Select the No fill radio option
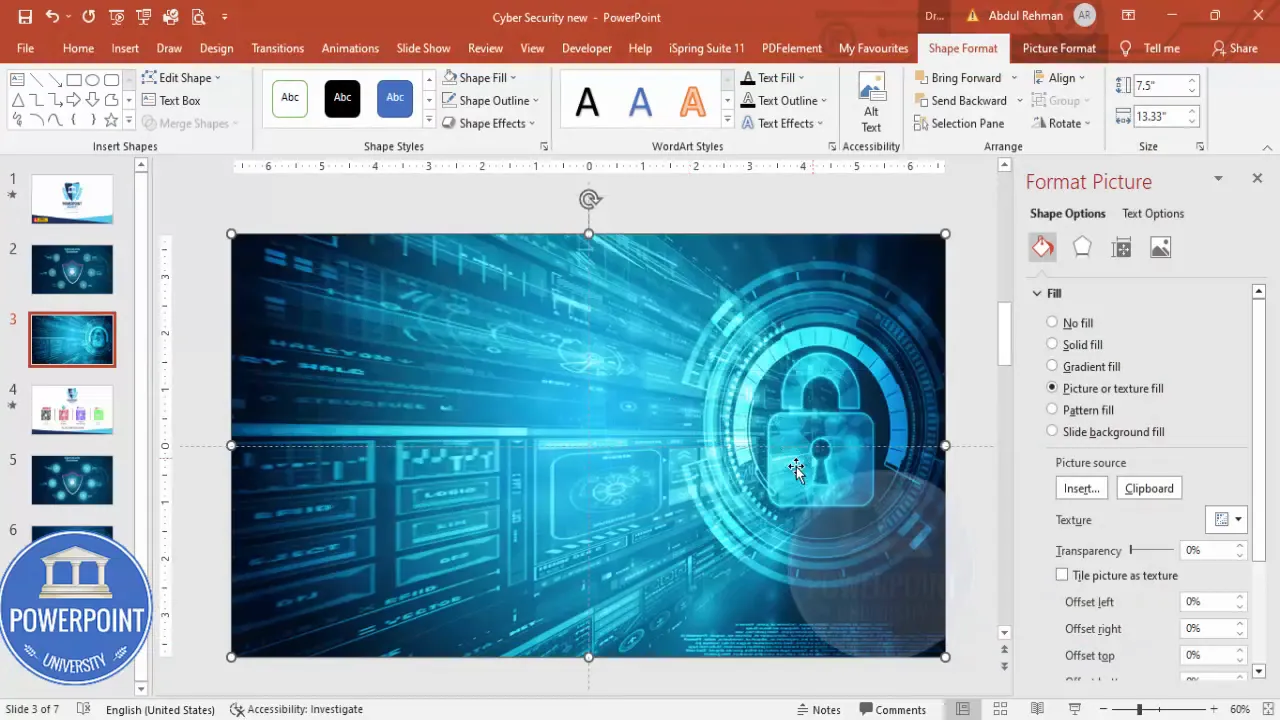The image size is (1280, 720). [1052, 323]
